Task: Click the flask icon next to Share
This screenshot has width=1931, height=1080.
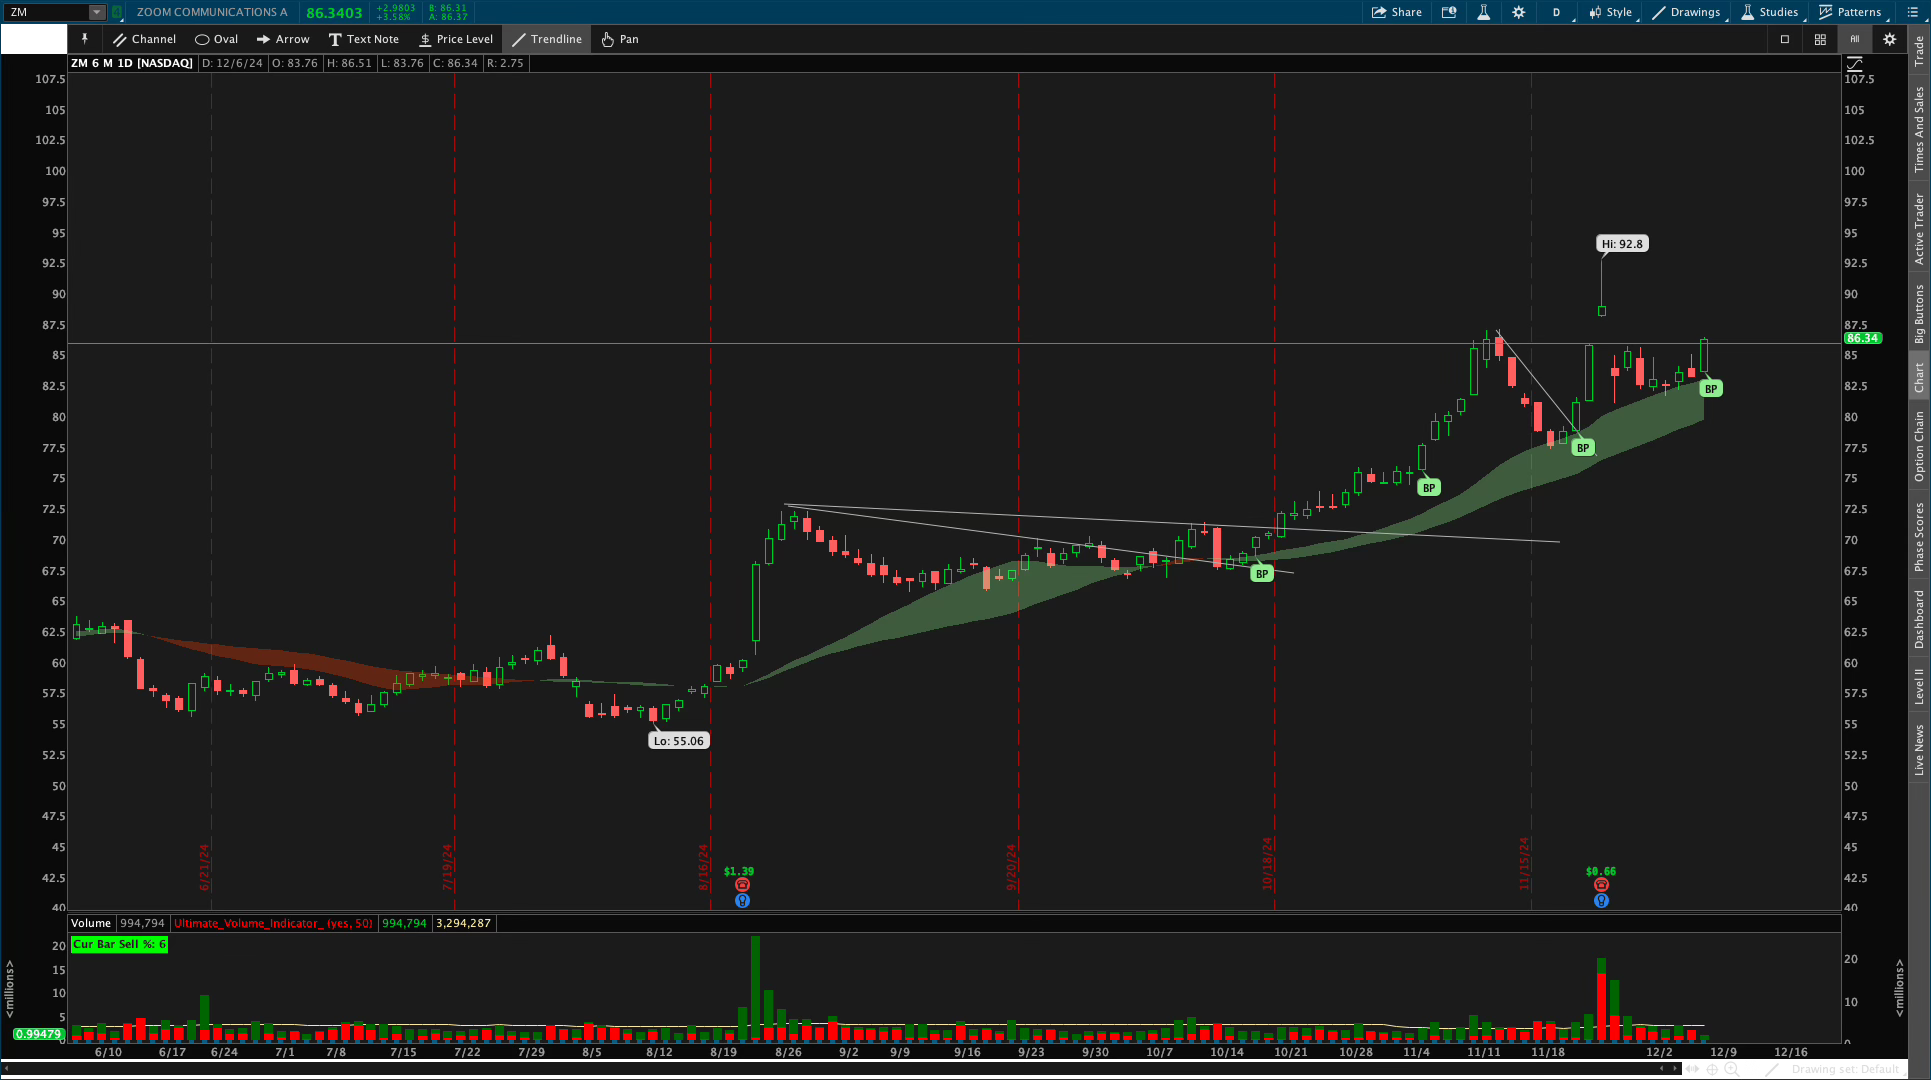Action: pyautogui.click(x=1483, y=12)
